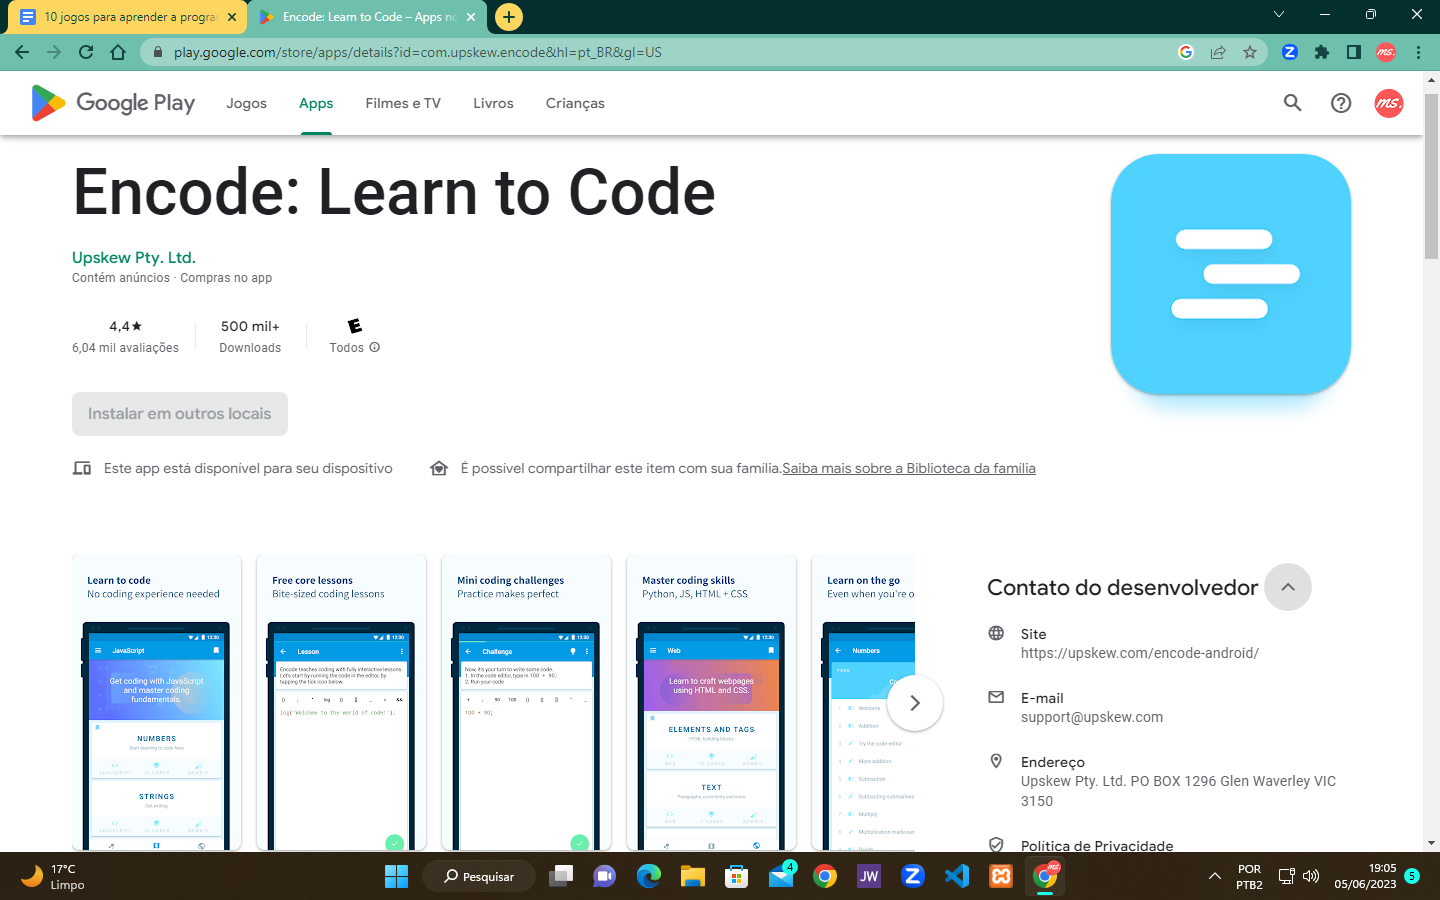Show next screenshots with the arrow button
Image resolution: width=1440 pixels, height=900 pixels.
point(914,703)
